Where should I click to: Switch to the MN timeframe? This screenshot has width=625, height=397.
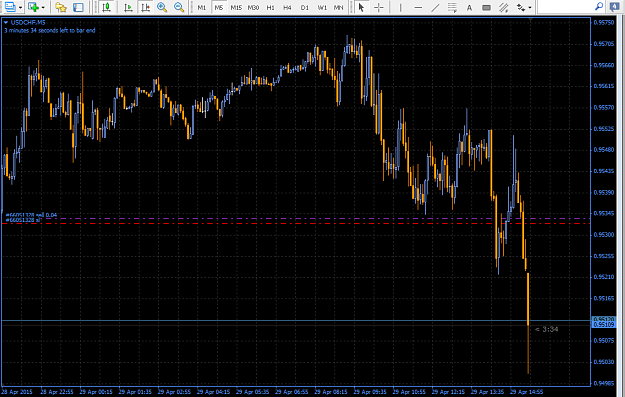tap(338, 7)
